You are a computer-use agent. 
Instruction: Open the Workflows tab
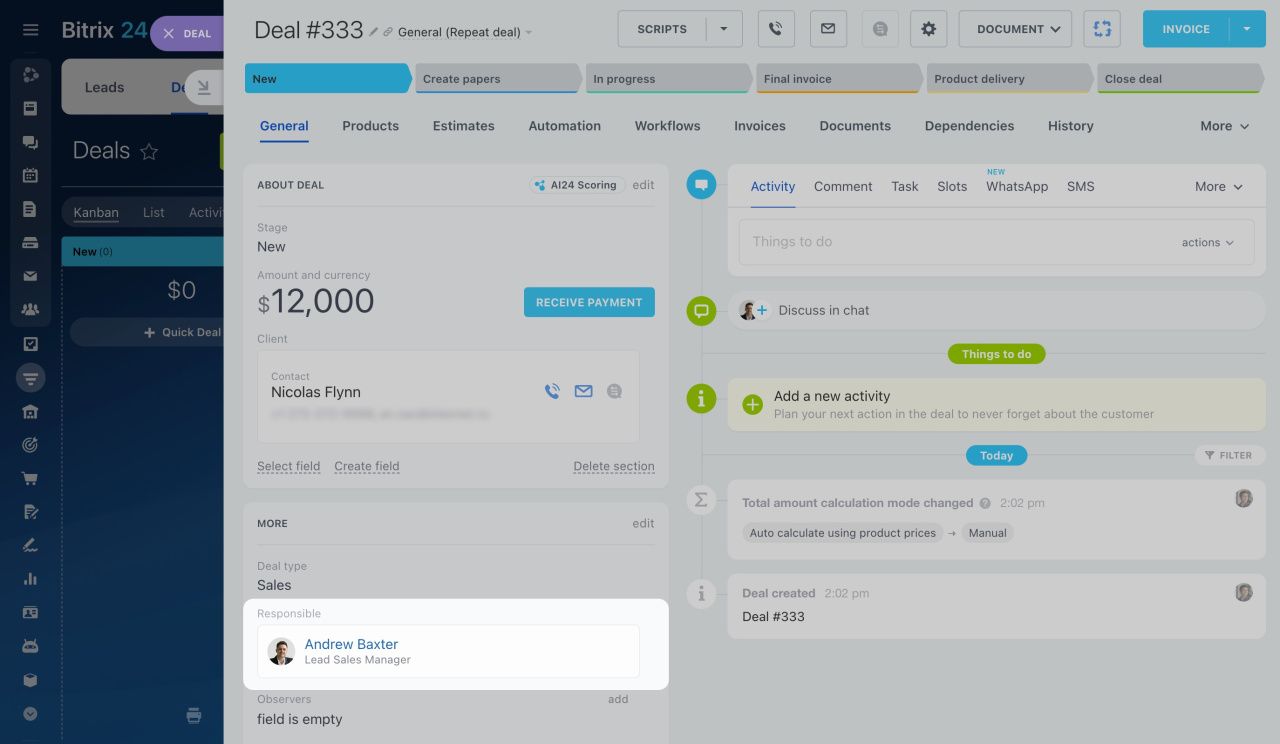point(667,126)
